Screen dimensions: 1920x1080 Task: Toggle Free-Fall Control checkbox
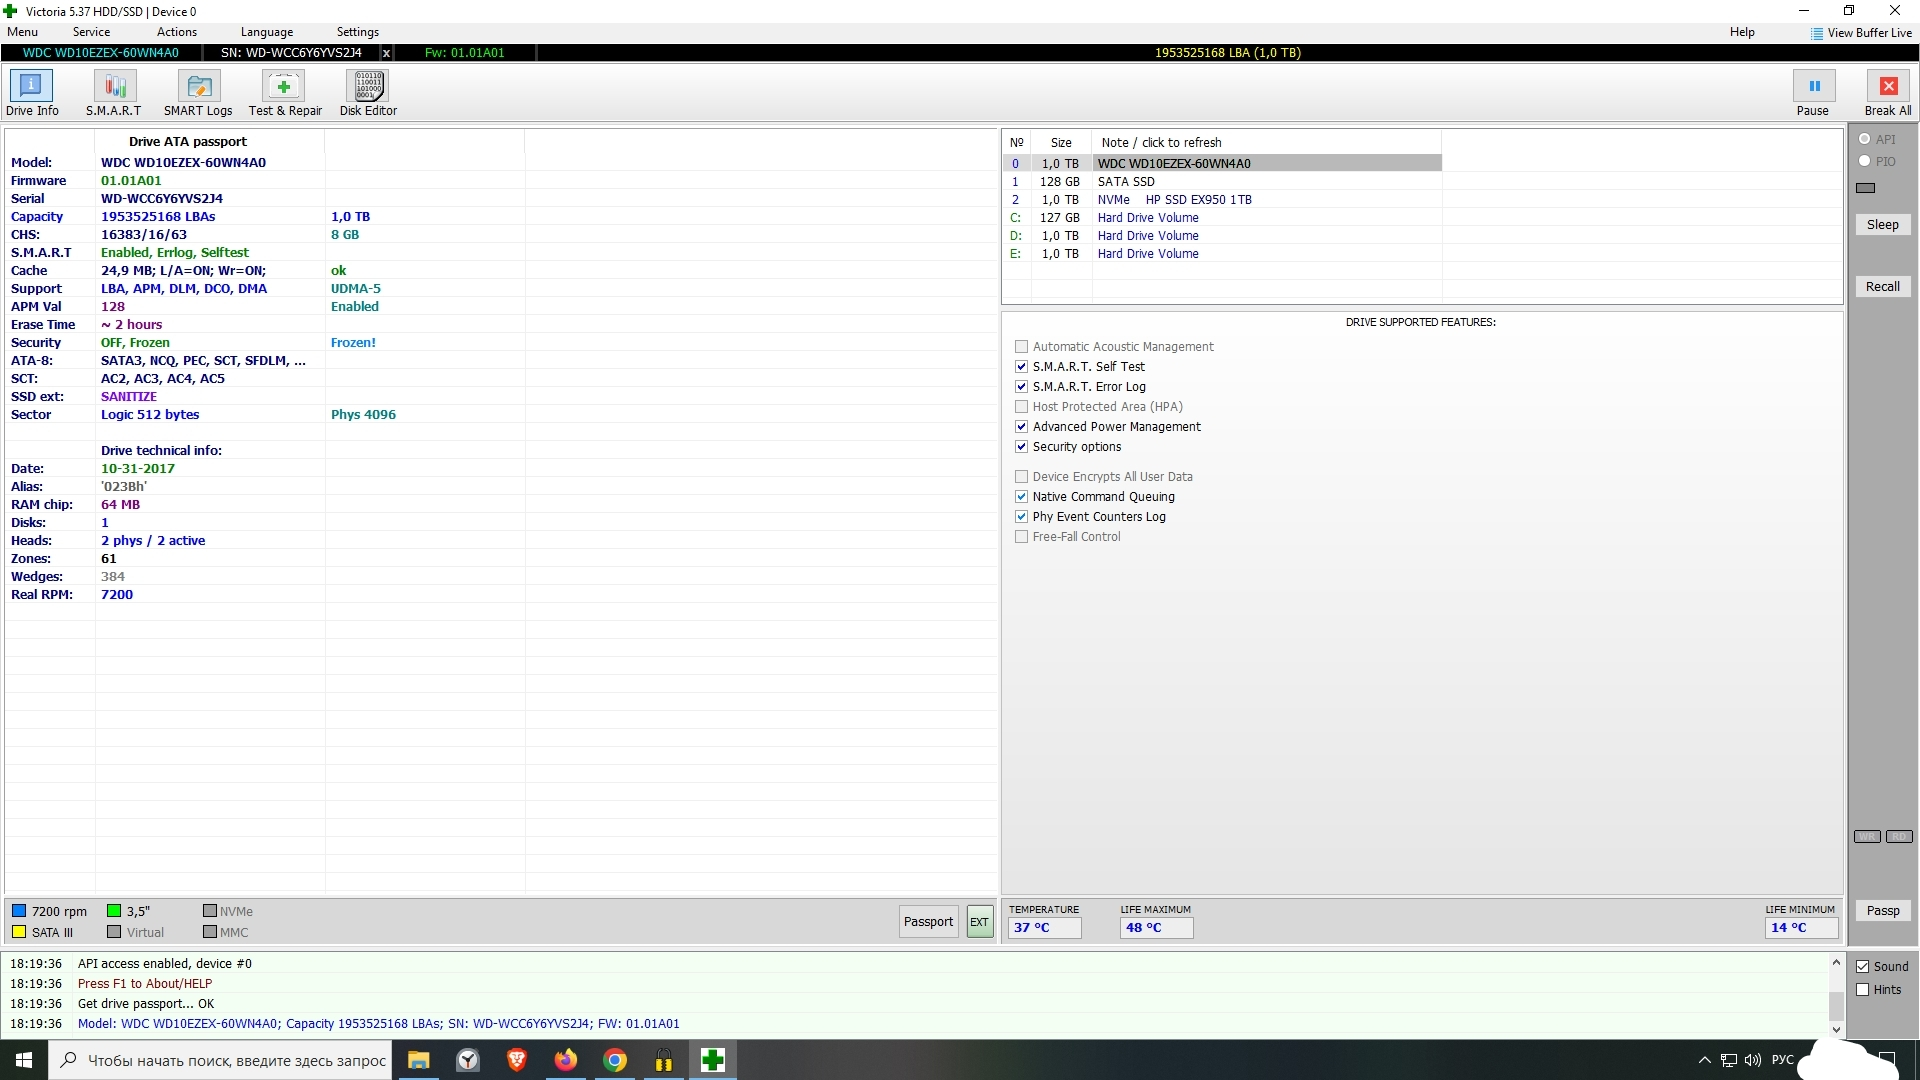1021,537
